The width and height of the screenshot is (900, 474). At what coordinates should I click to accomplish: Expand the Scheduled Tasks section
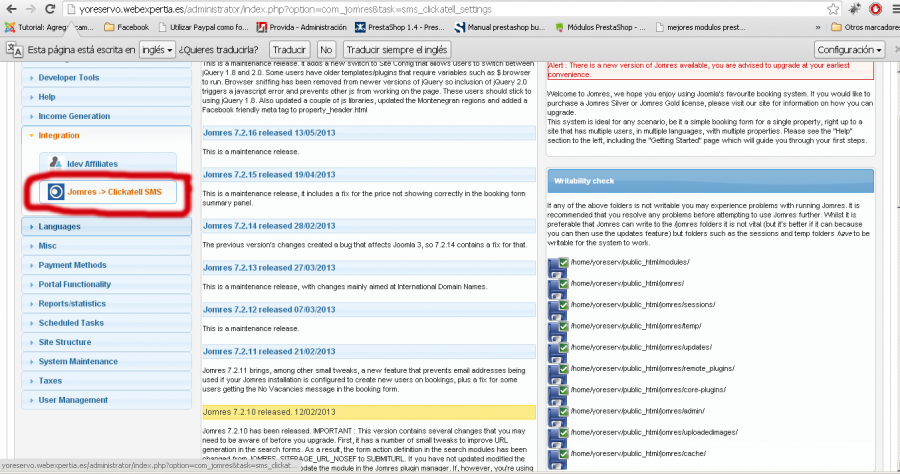(106, 323)
